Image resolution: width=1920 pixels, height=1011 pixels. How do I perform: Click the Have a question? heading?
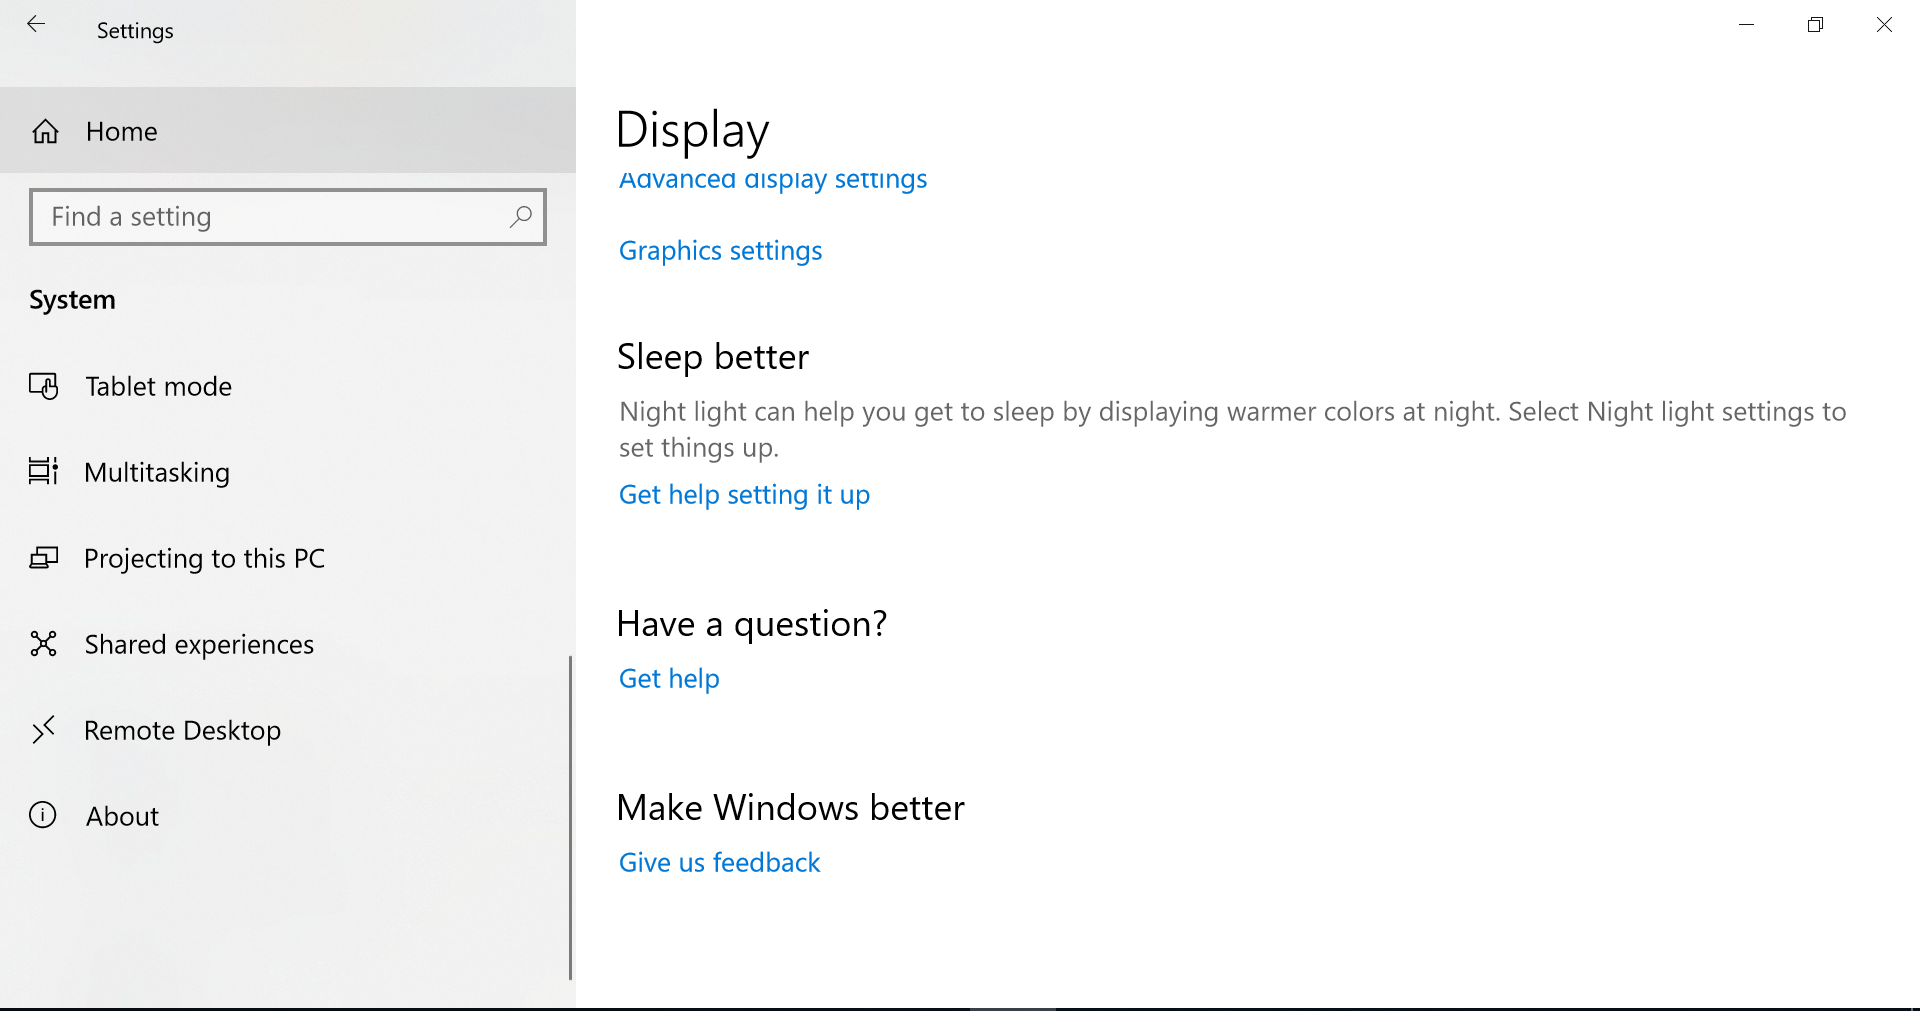click(752, 624)
